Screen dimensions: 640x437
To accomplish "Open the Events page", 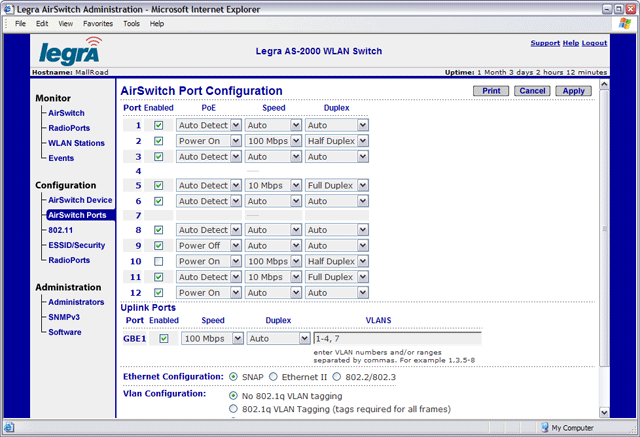I will click(x=61, y=158).
